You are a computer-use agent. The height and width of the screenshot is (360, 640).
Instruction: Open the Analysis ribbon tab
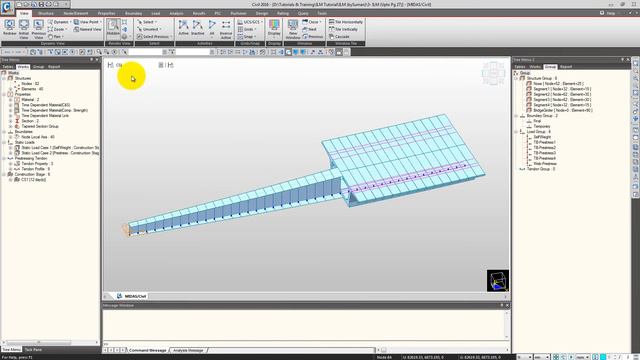176,13
